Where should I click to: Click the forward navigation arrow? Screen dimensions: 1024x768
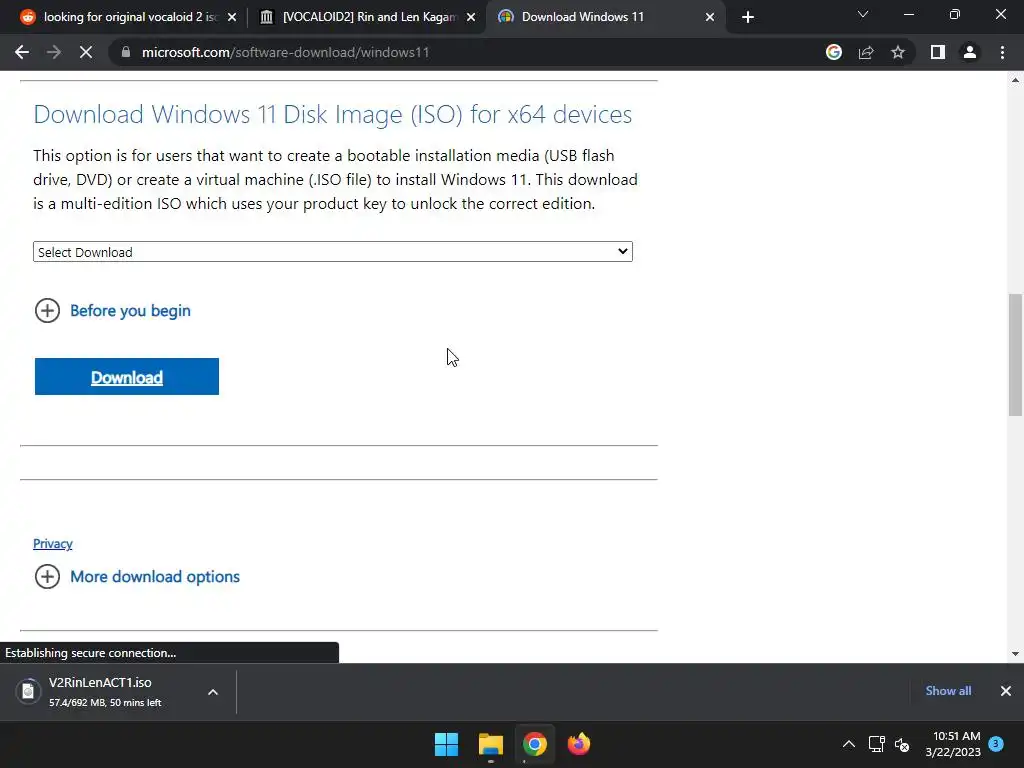coord(54,52)
